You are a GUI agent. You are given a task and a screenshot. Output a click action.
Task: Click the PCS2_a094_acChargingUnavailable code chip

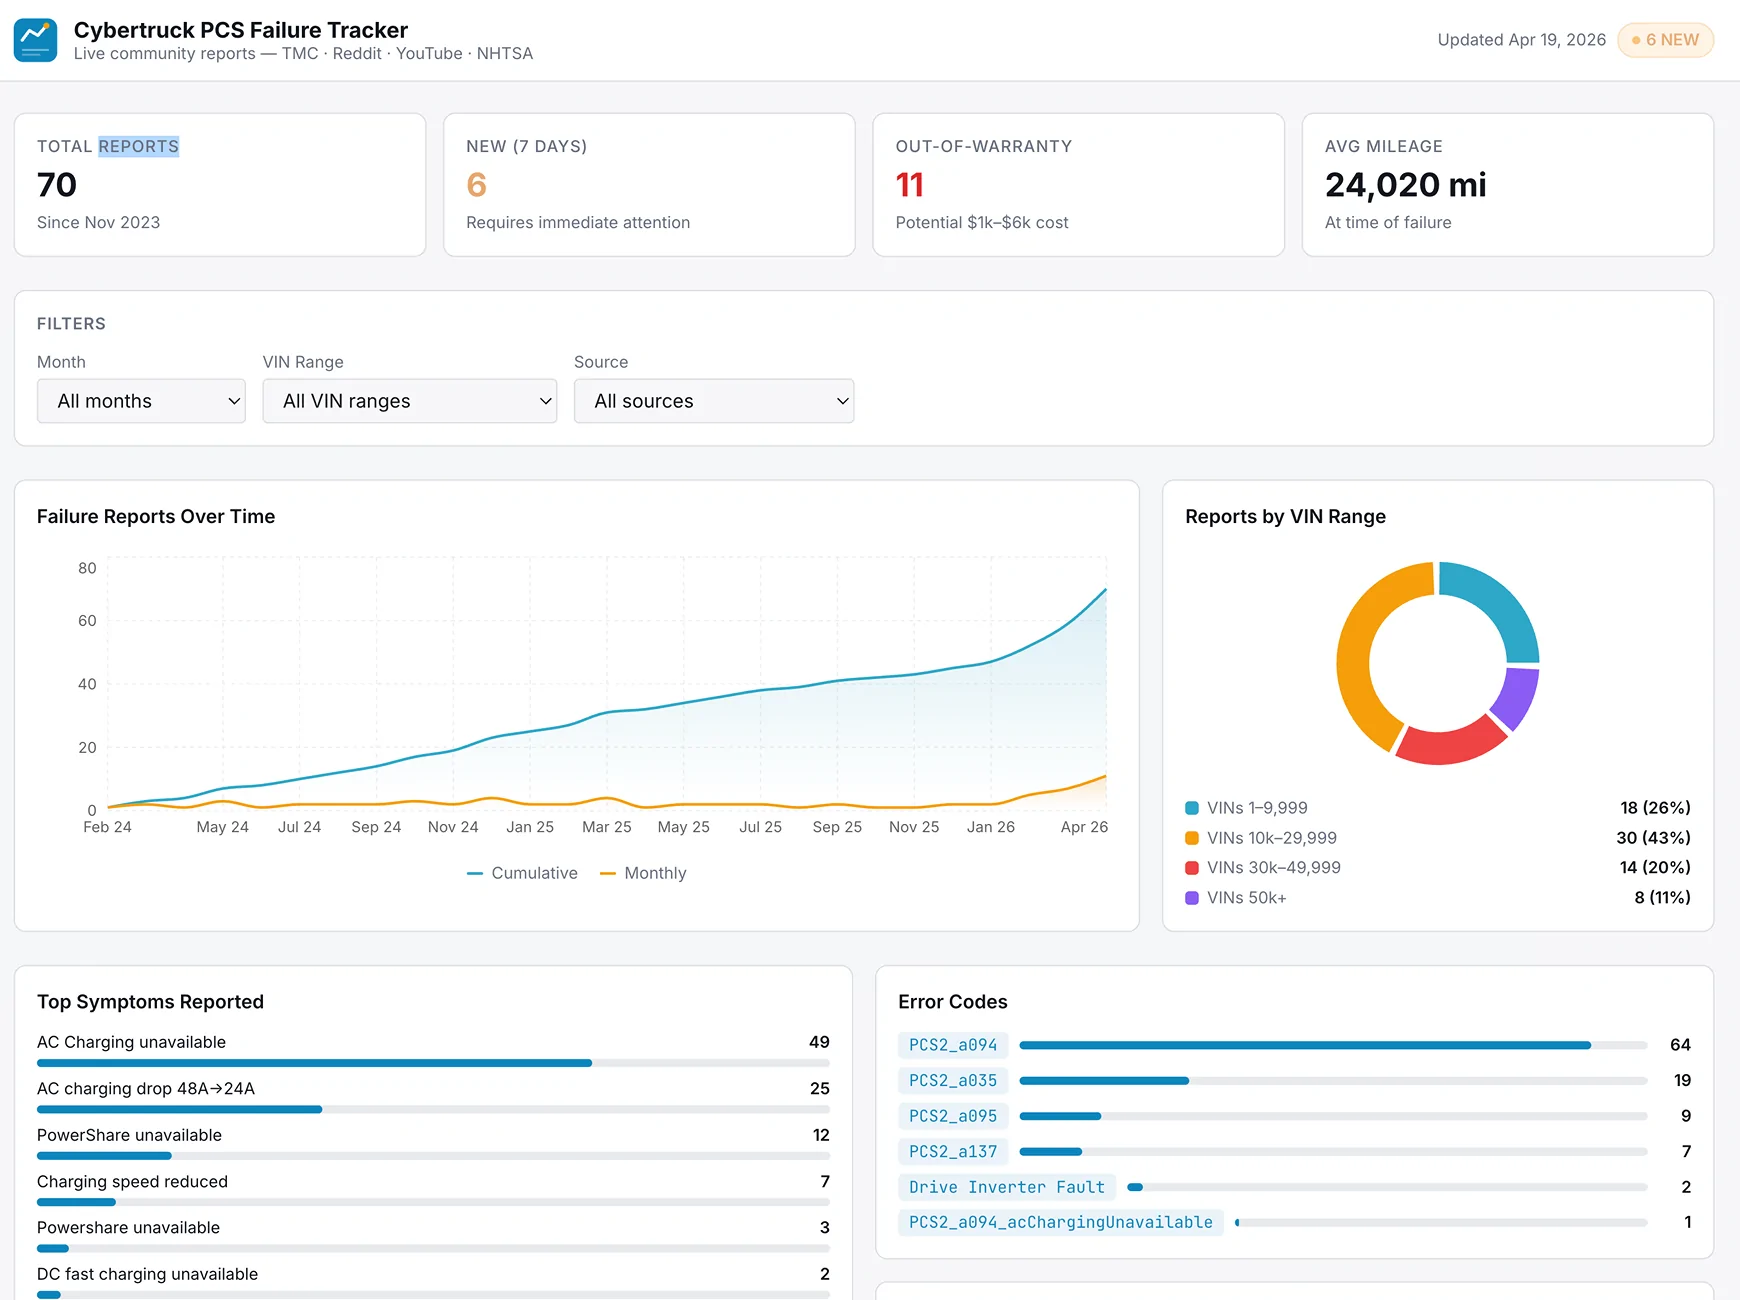(x=1061, y=1222)
